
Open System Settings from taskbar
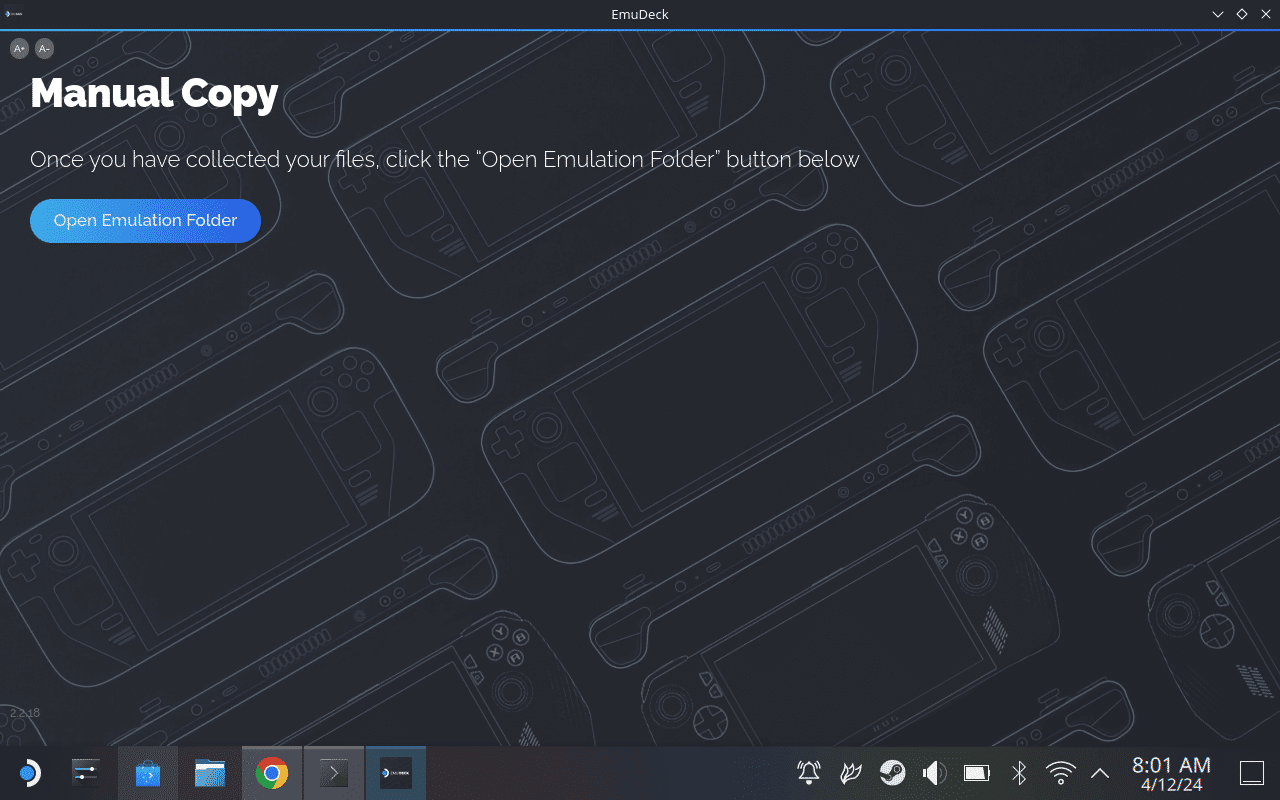(x=86, y=773)
